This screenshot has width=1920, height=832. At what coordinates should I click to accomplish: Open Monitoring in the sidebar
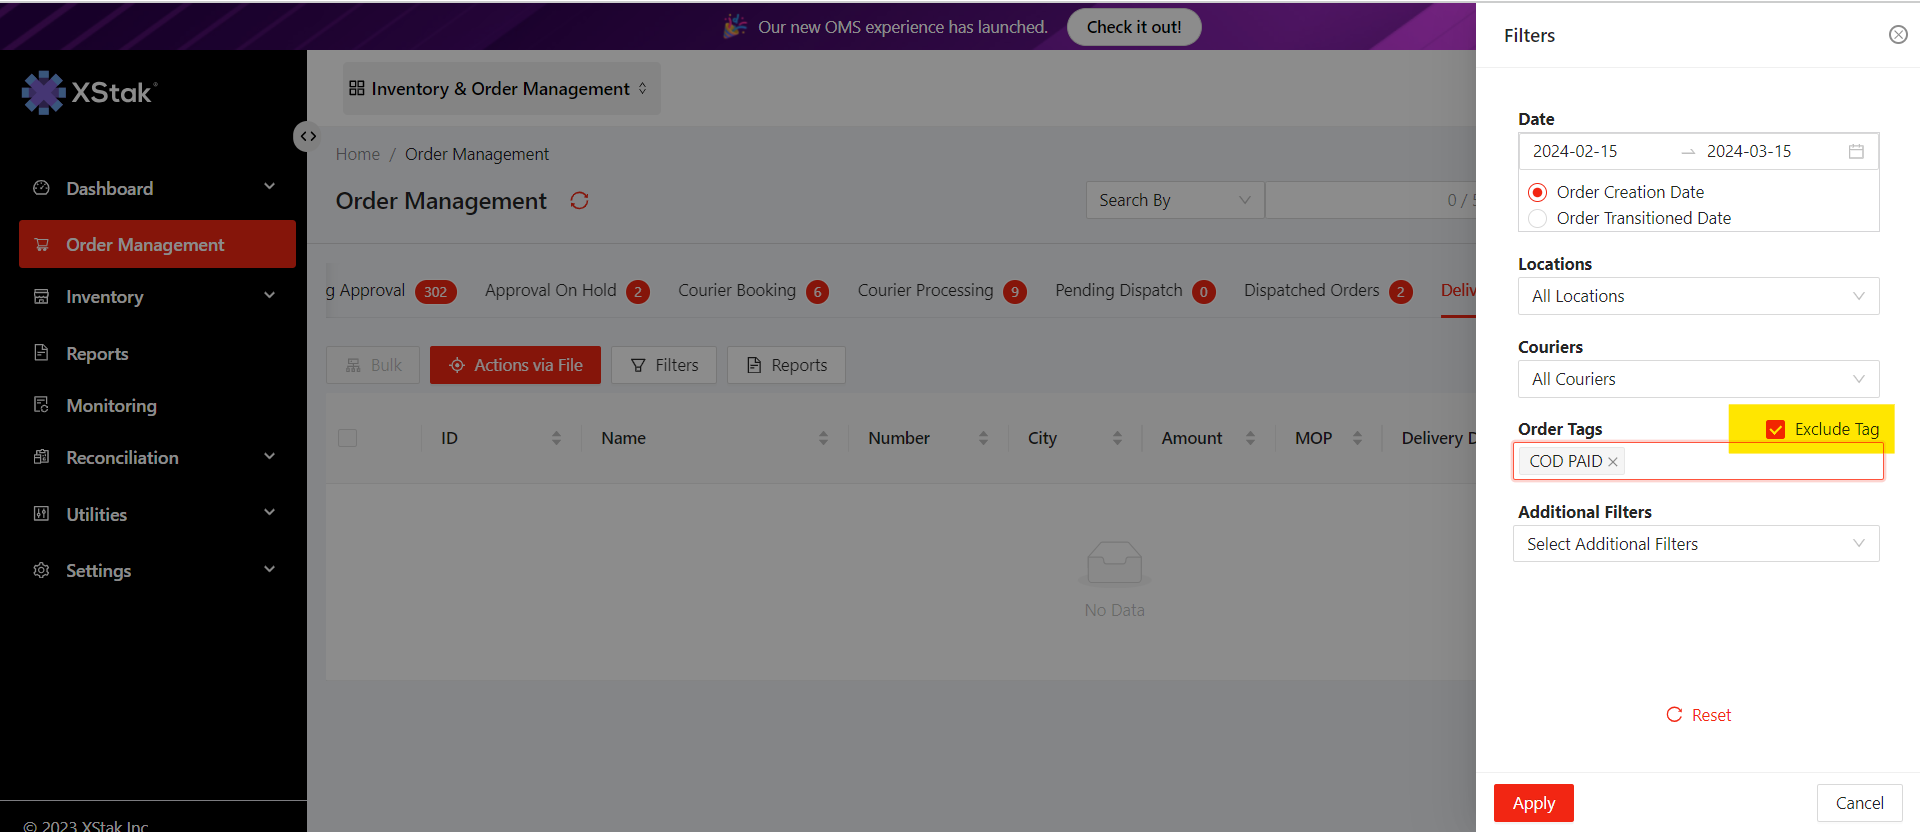(111, 406)
